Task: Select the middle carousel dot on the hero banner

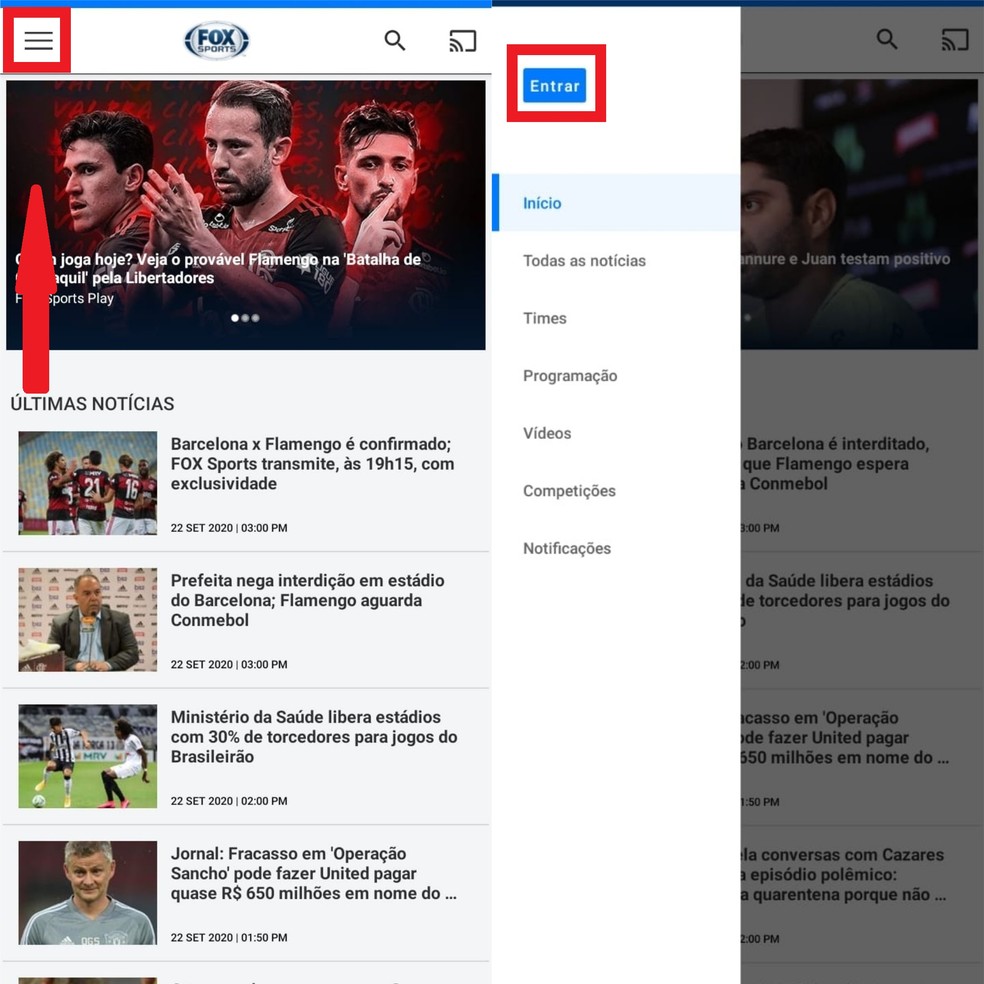Action: (x=245, y=318)
